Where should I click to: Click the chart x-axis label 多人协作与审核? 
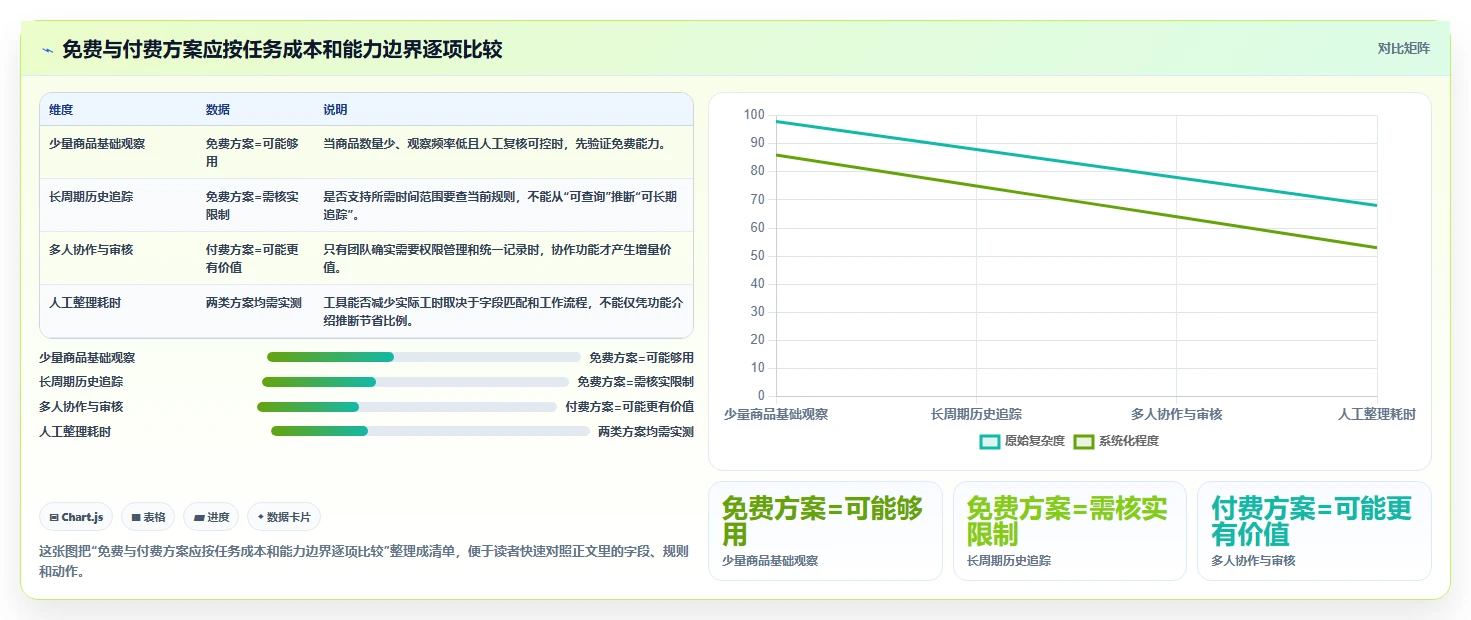click(x=1177, y=414)
